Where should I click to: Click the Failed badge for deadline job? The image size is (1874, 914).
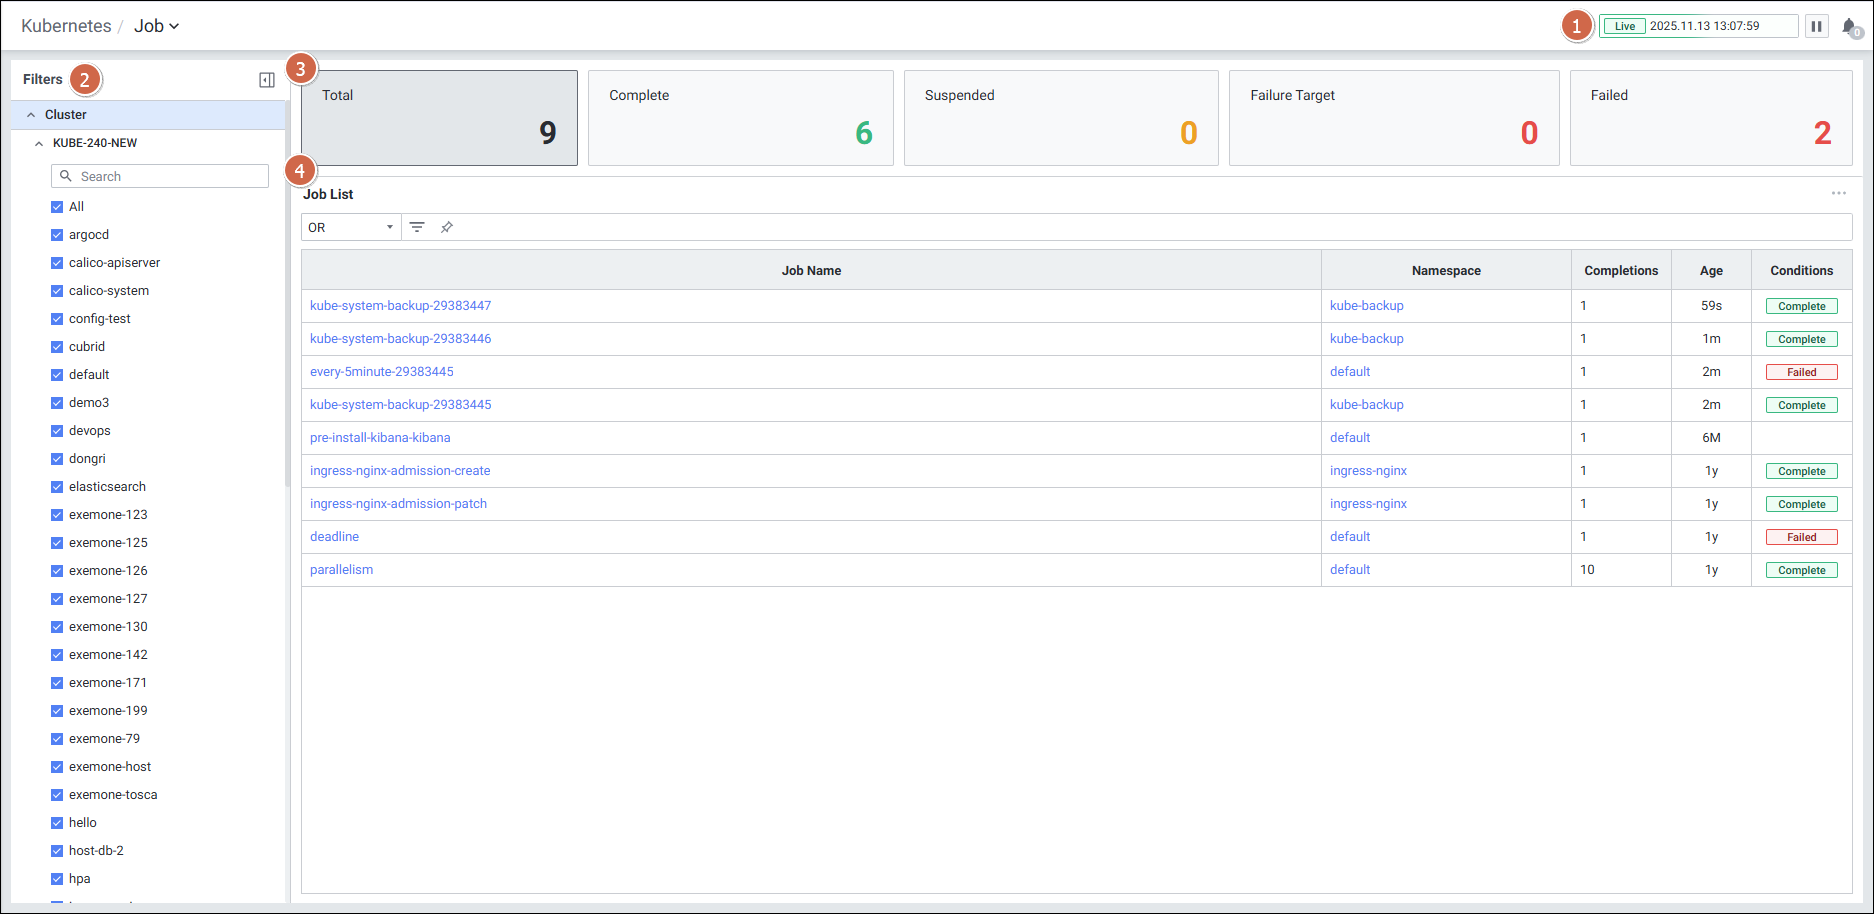1801,537
